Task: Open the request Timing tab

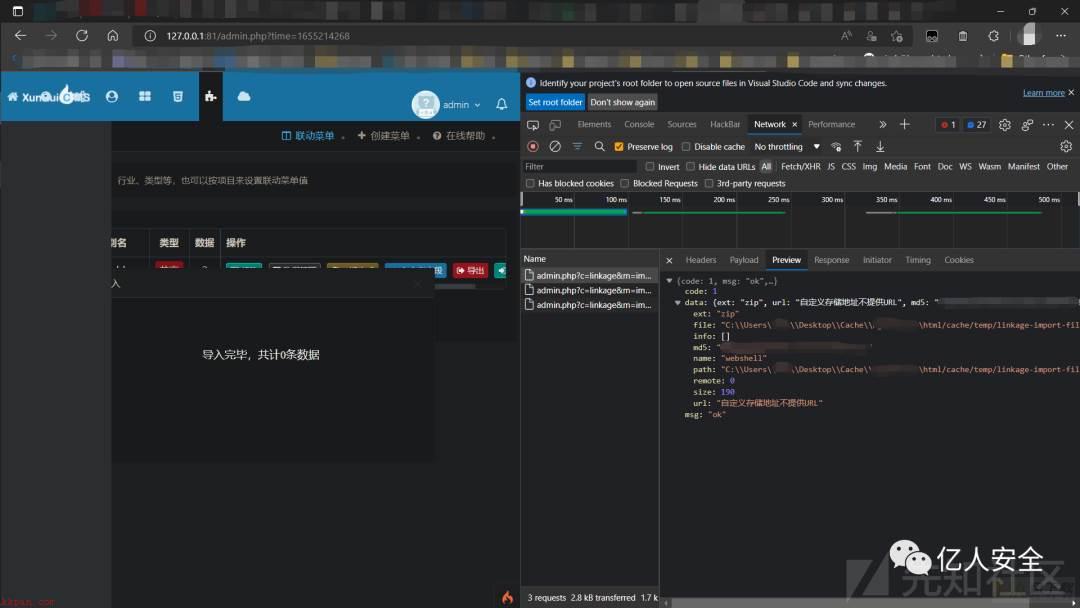Action: pyautogui.click(x=917, y=260)
